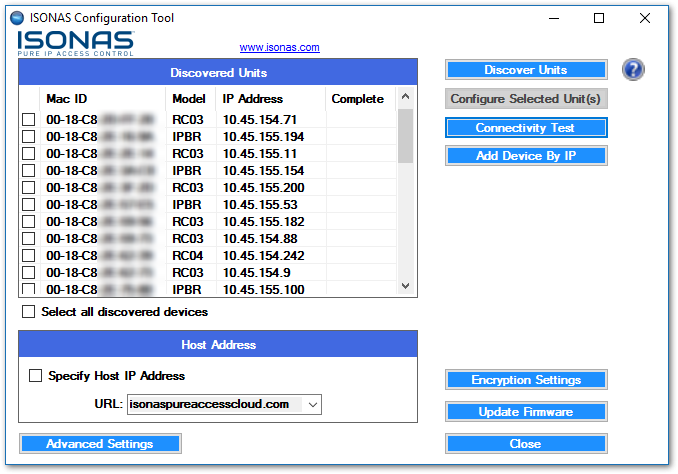Click the ISONAS app icon in title bar
This screenshot has height=474, width=678.
click(x=17, y=18)
